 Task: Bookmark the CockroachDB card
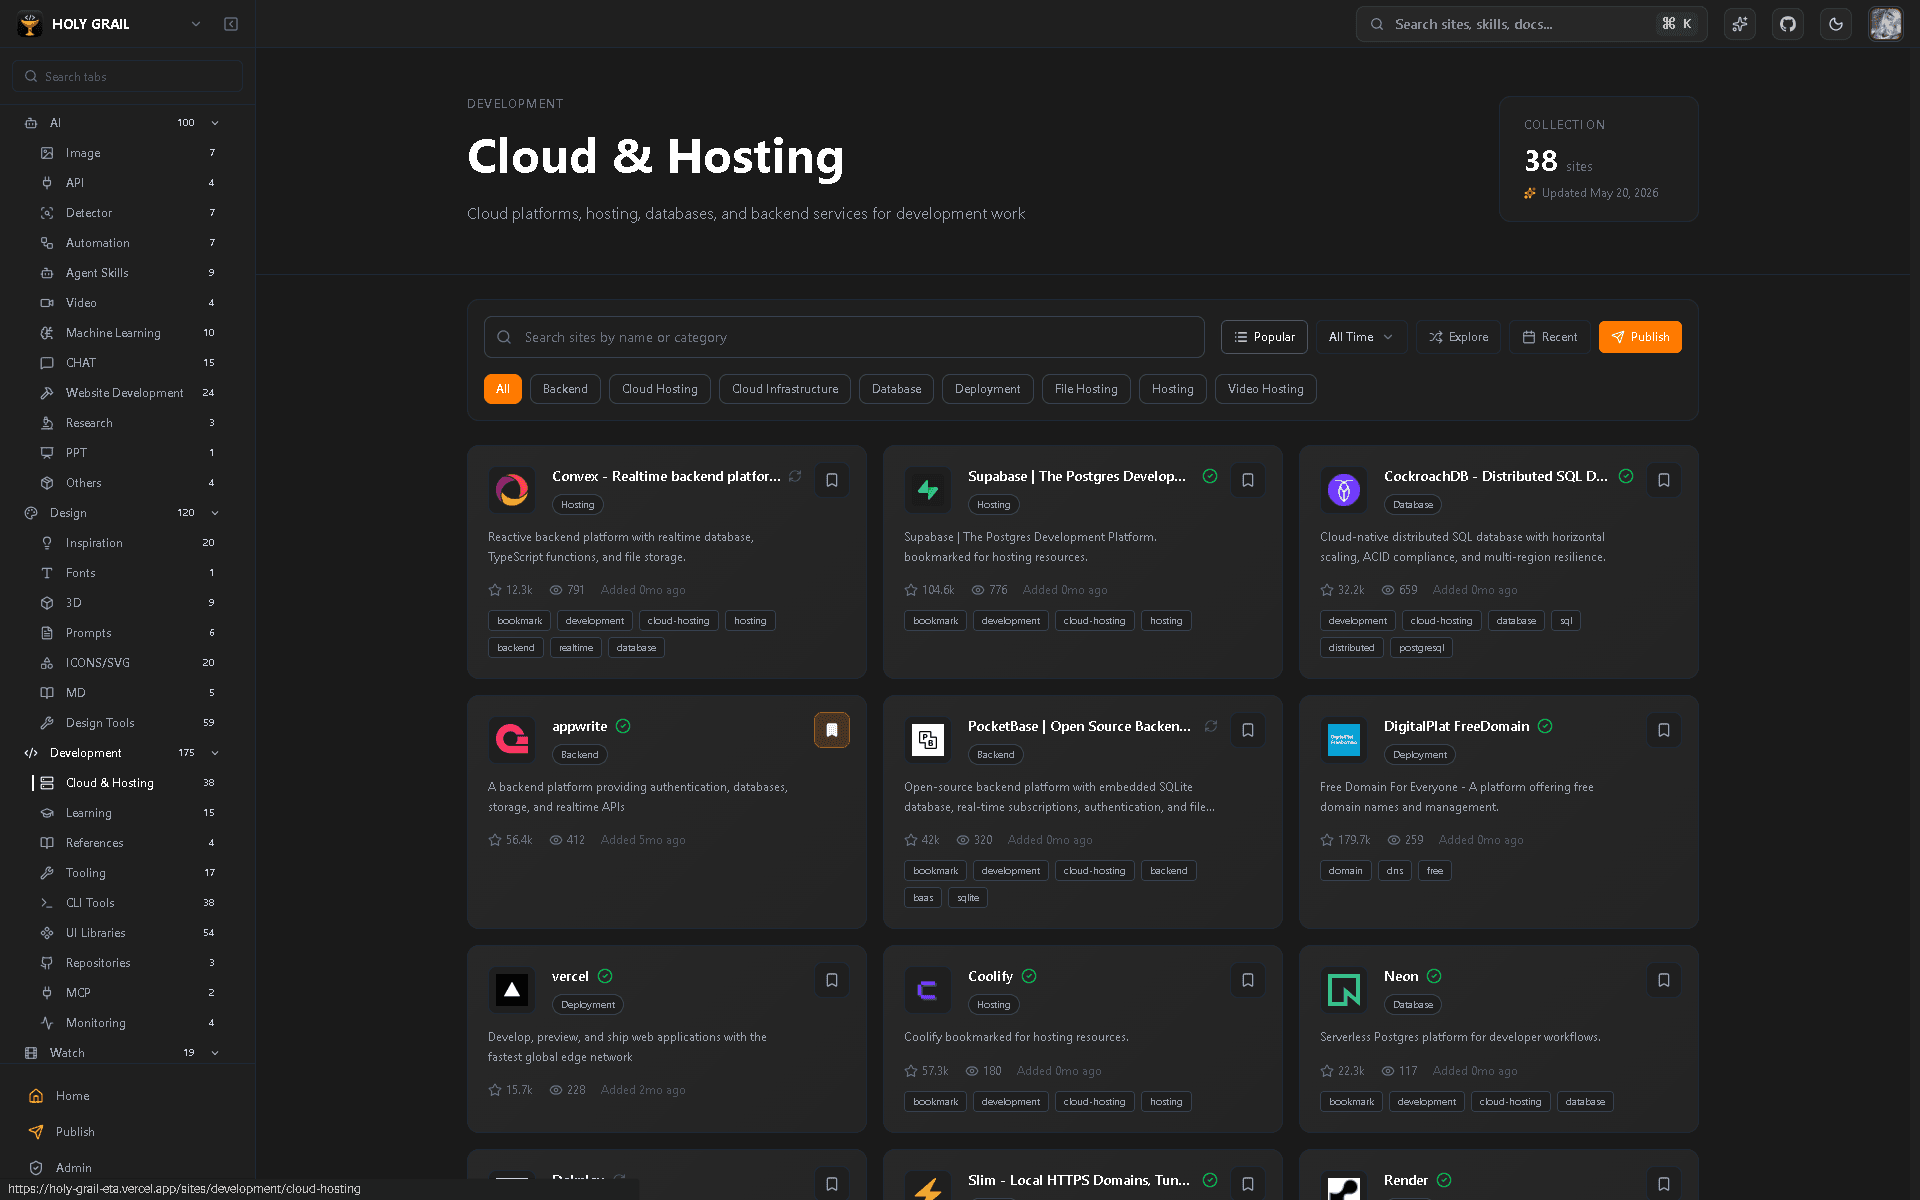click(x=1664, y=480)
